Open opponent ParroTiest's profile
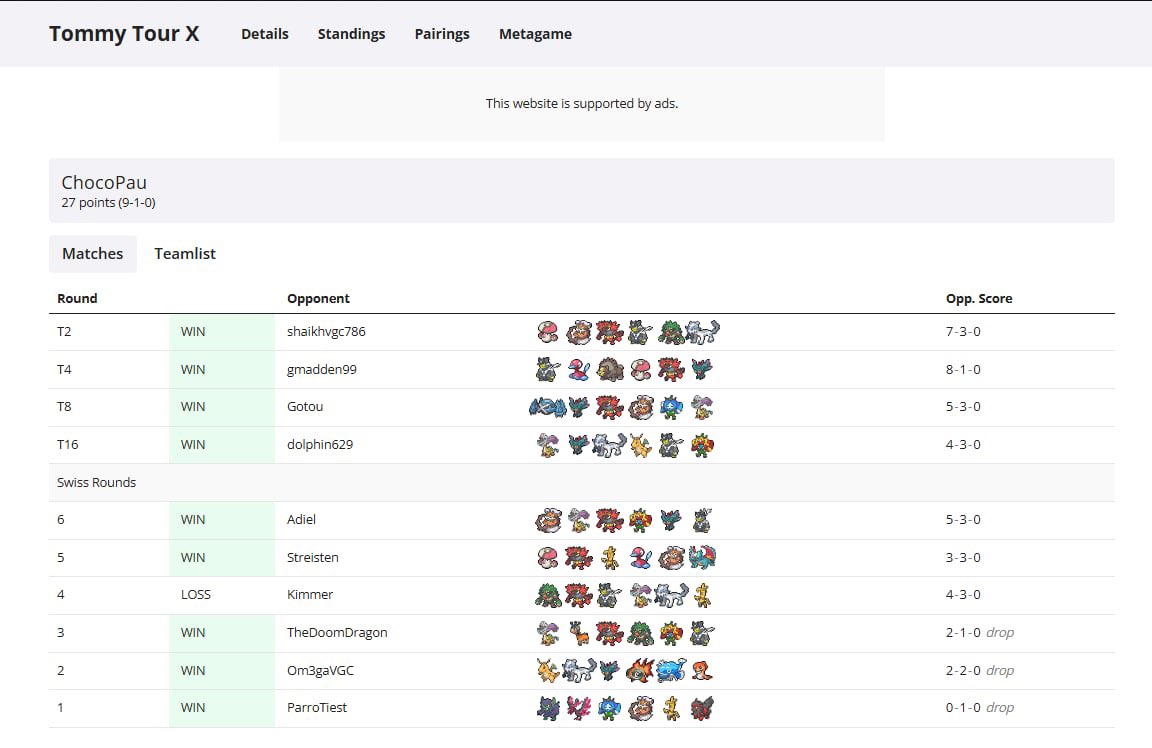1152x748 pixels. (317, 708)
